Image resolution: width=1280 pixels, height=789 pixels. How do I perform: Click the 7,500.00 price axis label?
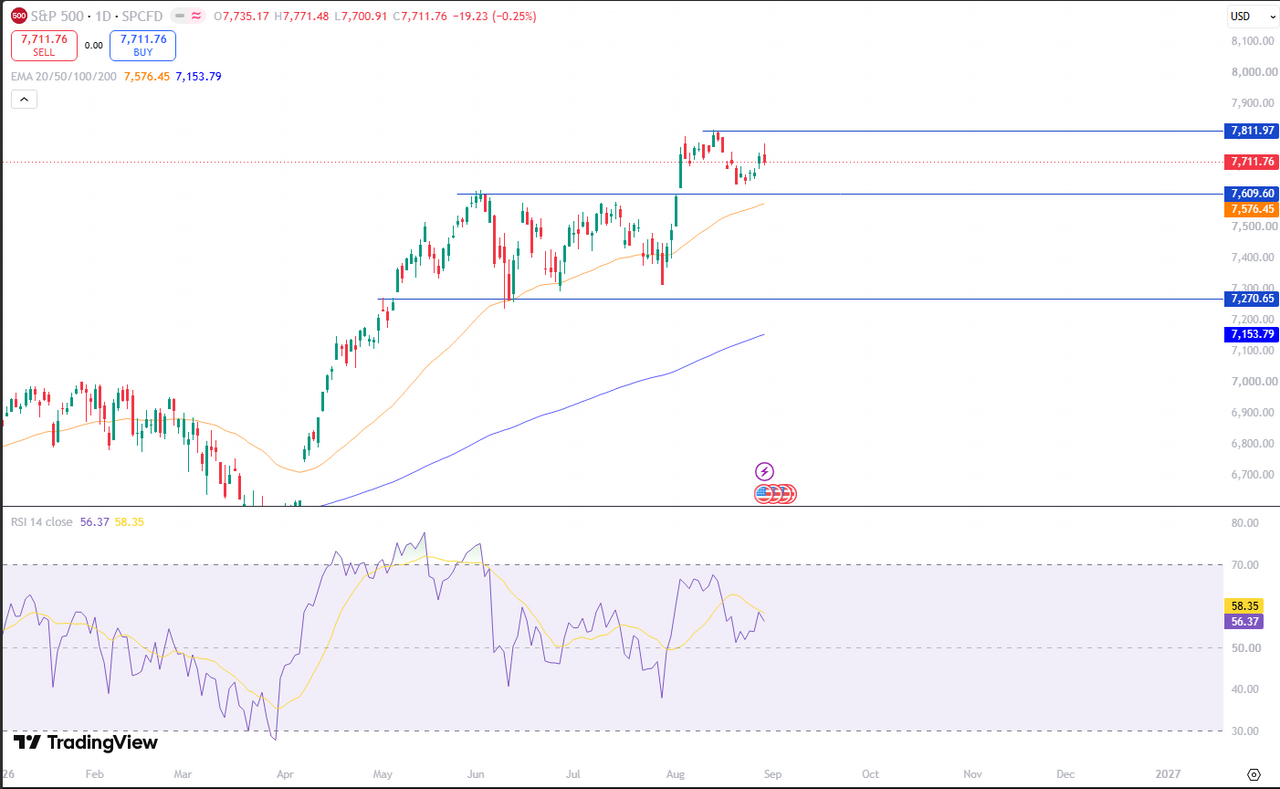point(1254,227)
